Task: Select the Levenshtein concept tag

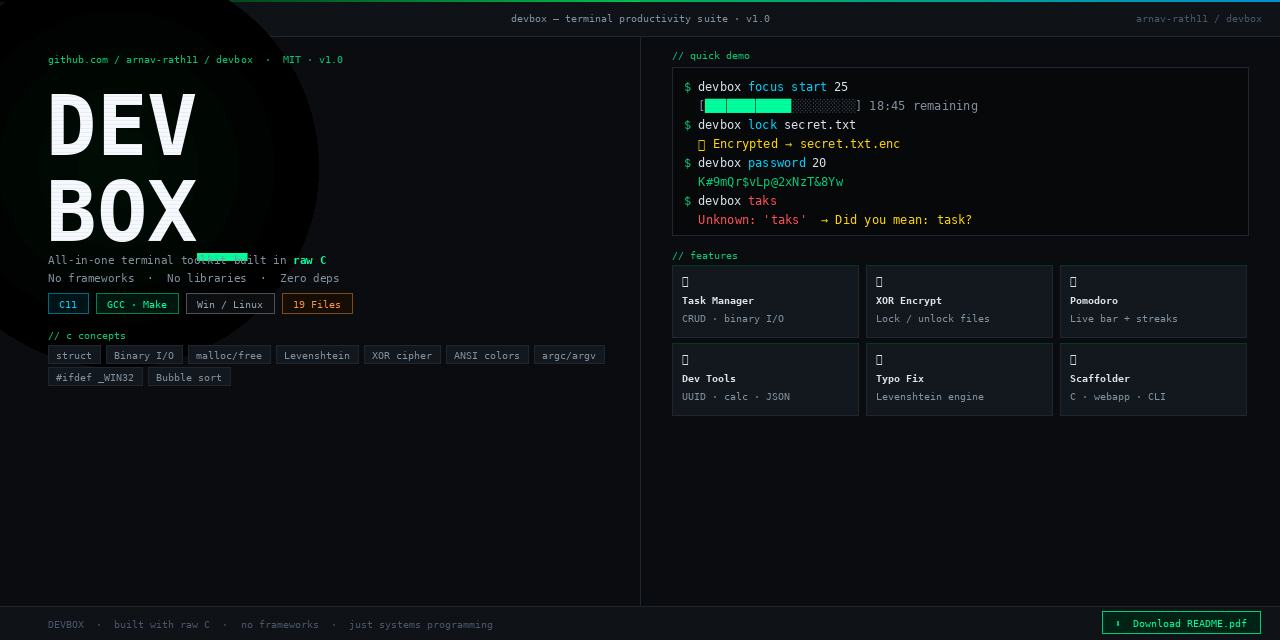Action: pyautogui.click(x=317, y=355)
